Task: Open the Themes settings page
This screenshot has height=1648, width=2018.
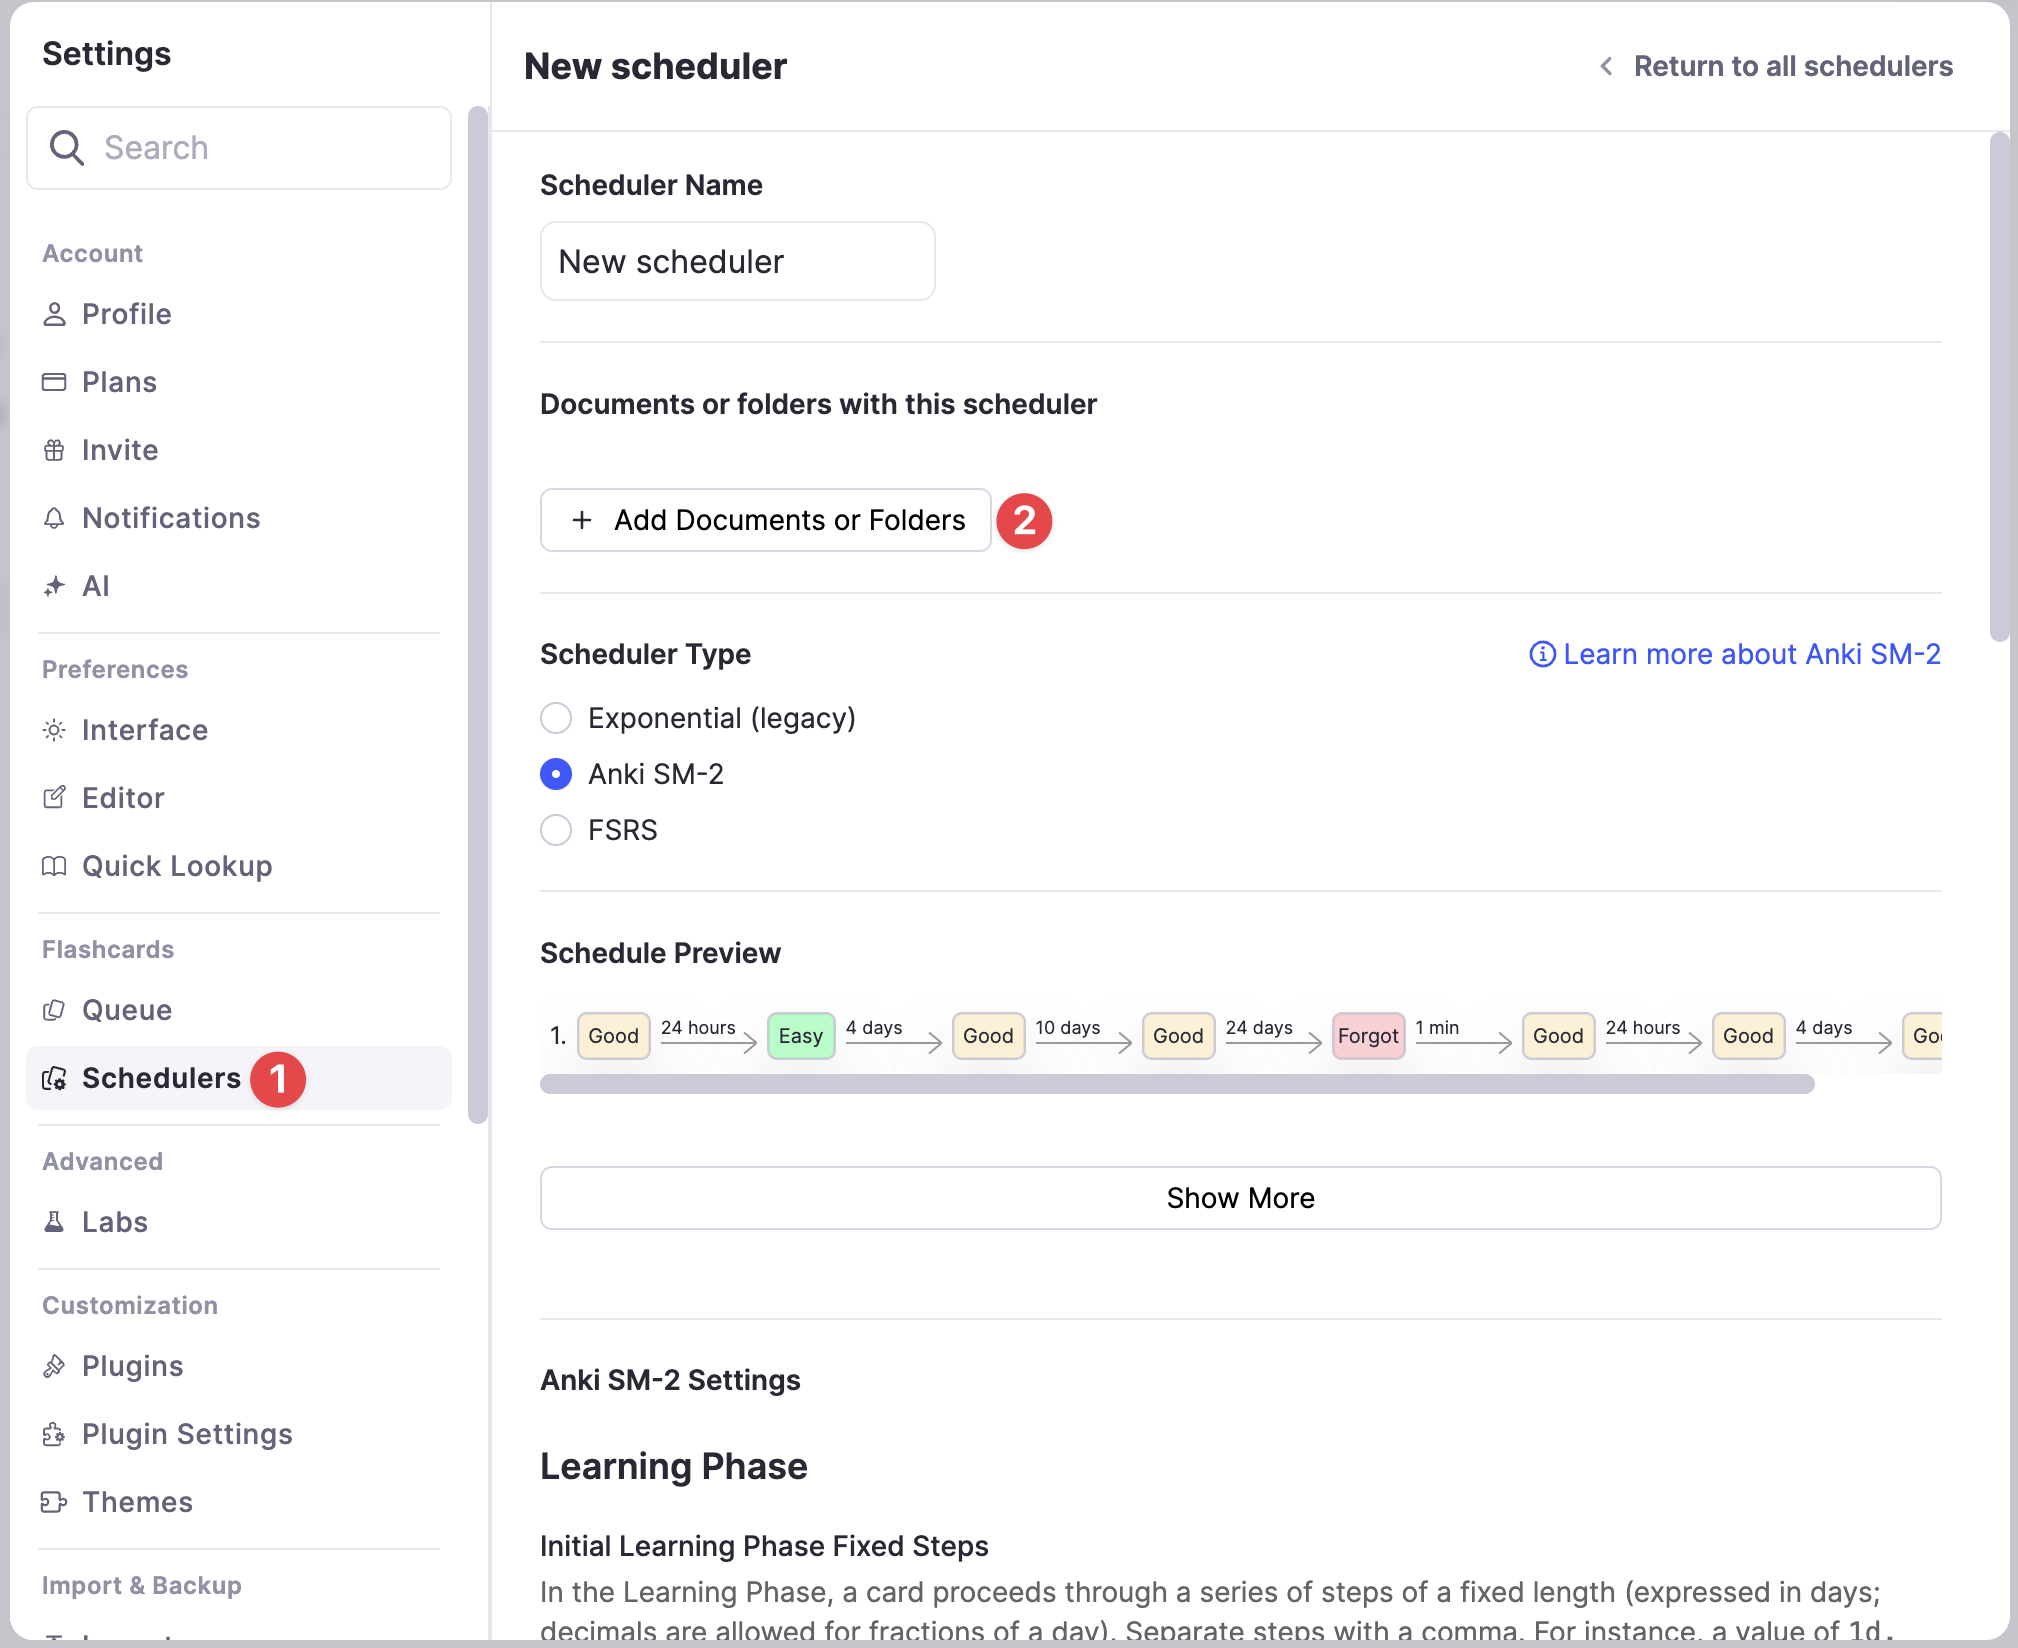Action: tap(137, 1502)
